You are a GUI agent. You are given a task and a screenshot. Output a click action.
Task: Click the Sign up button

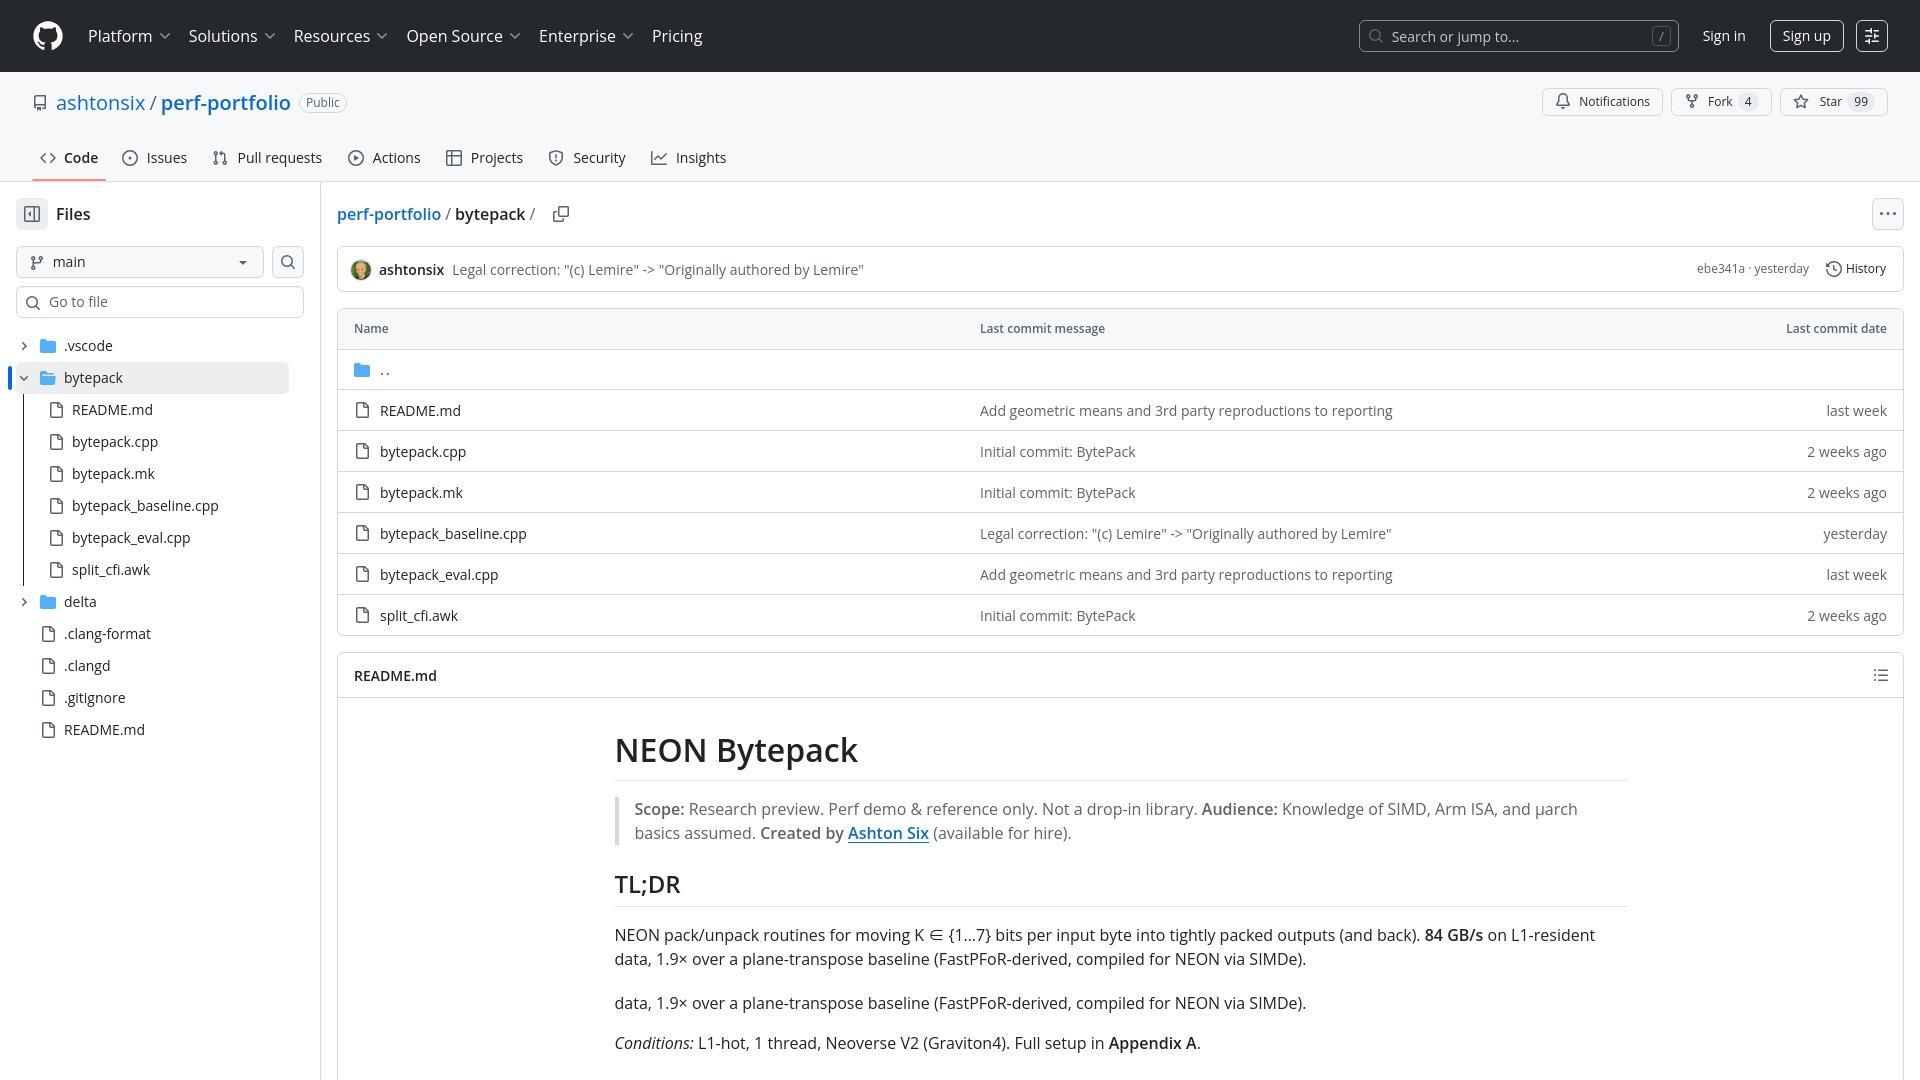pyautogui.click(x=1806, y=36)
